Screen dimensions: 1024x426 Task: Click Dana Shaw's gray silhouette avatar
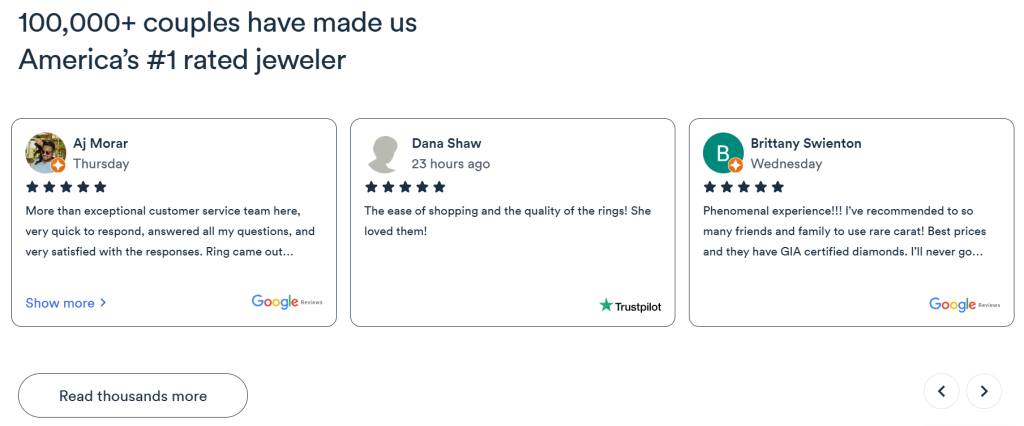tap(384, 152)
